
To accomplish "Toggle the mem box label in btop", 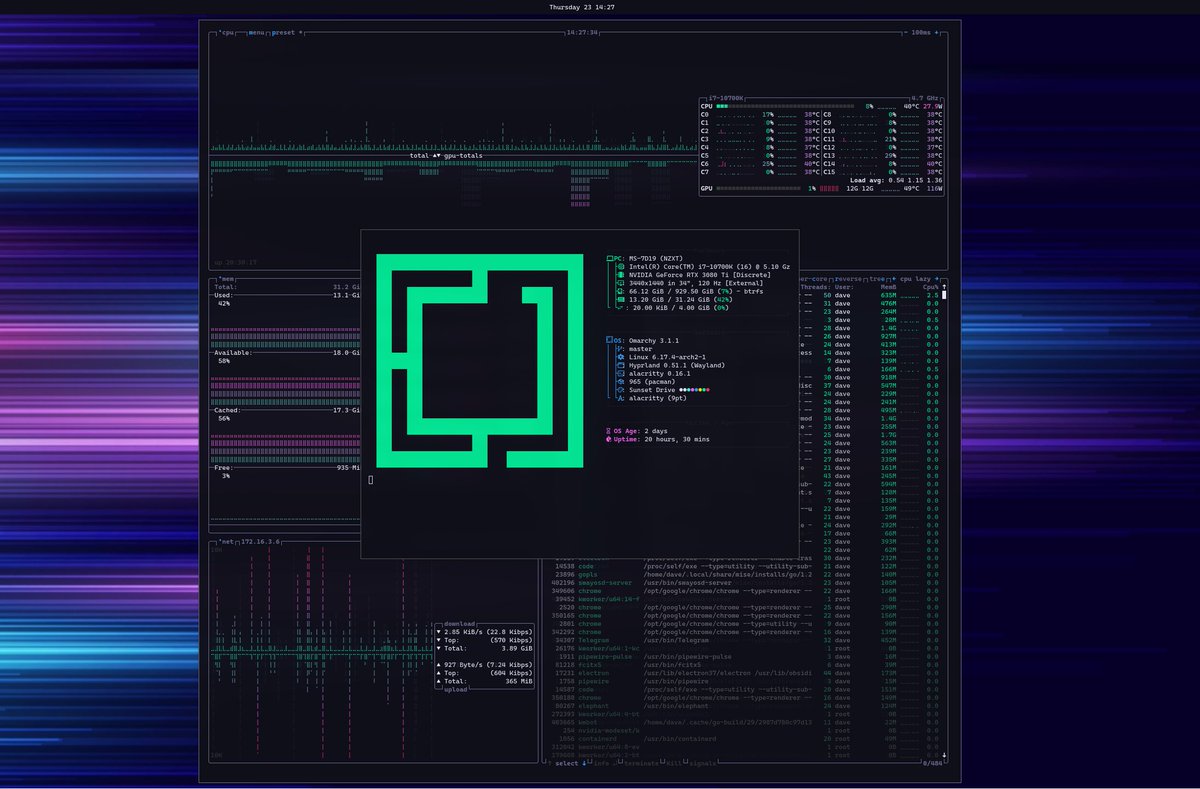I will (227, 278).
